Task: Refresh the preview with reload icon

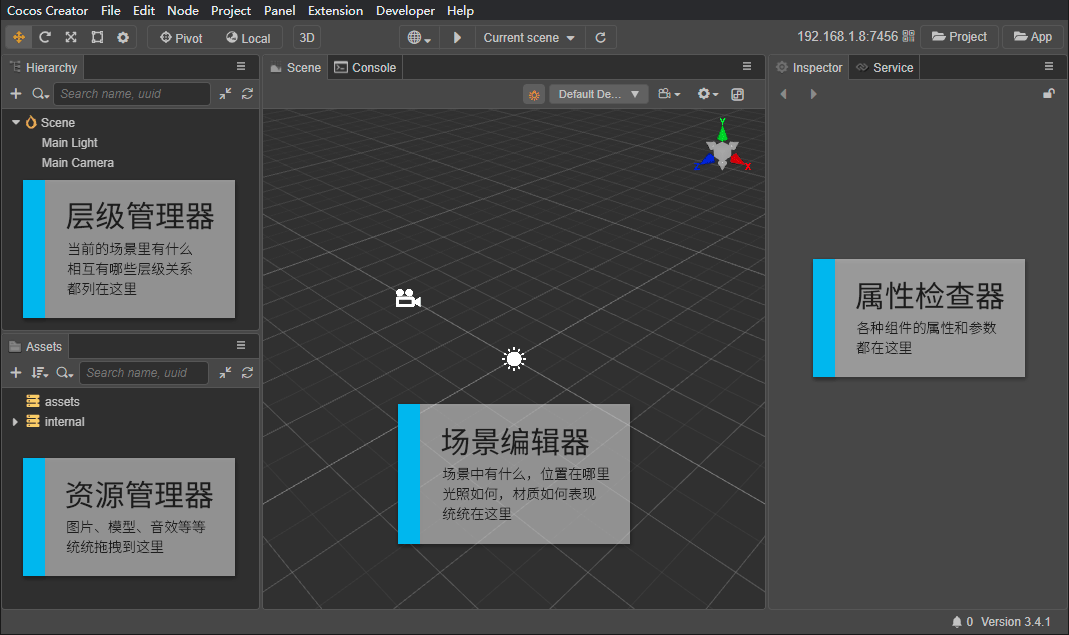Action: (x=601, y=38)
